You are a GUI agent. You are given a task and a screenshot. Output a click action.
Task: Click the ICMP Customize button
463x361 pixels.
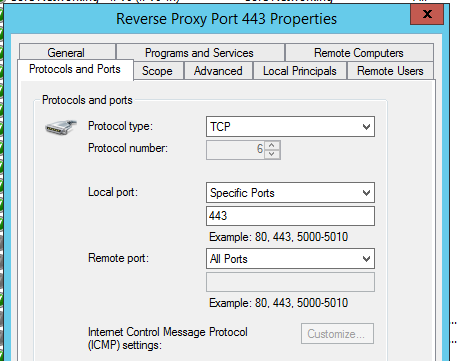[x=337, y=333]
